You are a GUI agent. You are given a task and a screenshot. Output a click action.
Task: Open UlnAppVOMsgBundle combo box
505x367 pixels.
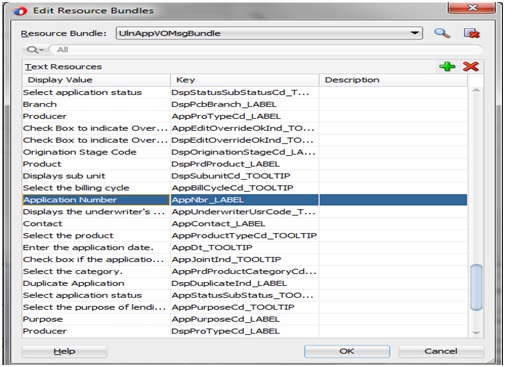click(x=269, y=33)
